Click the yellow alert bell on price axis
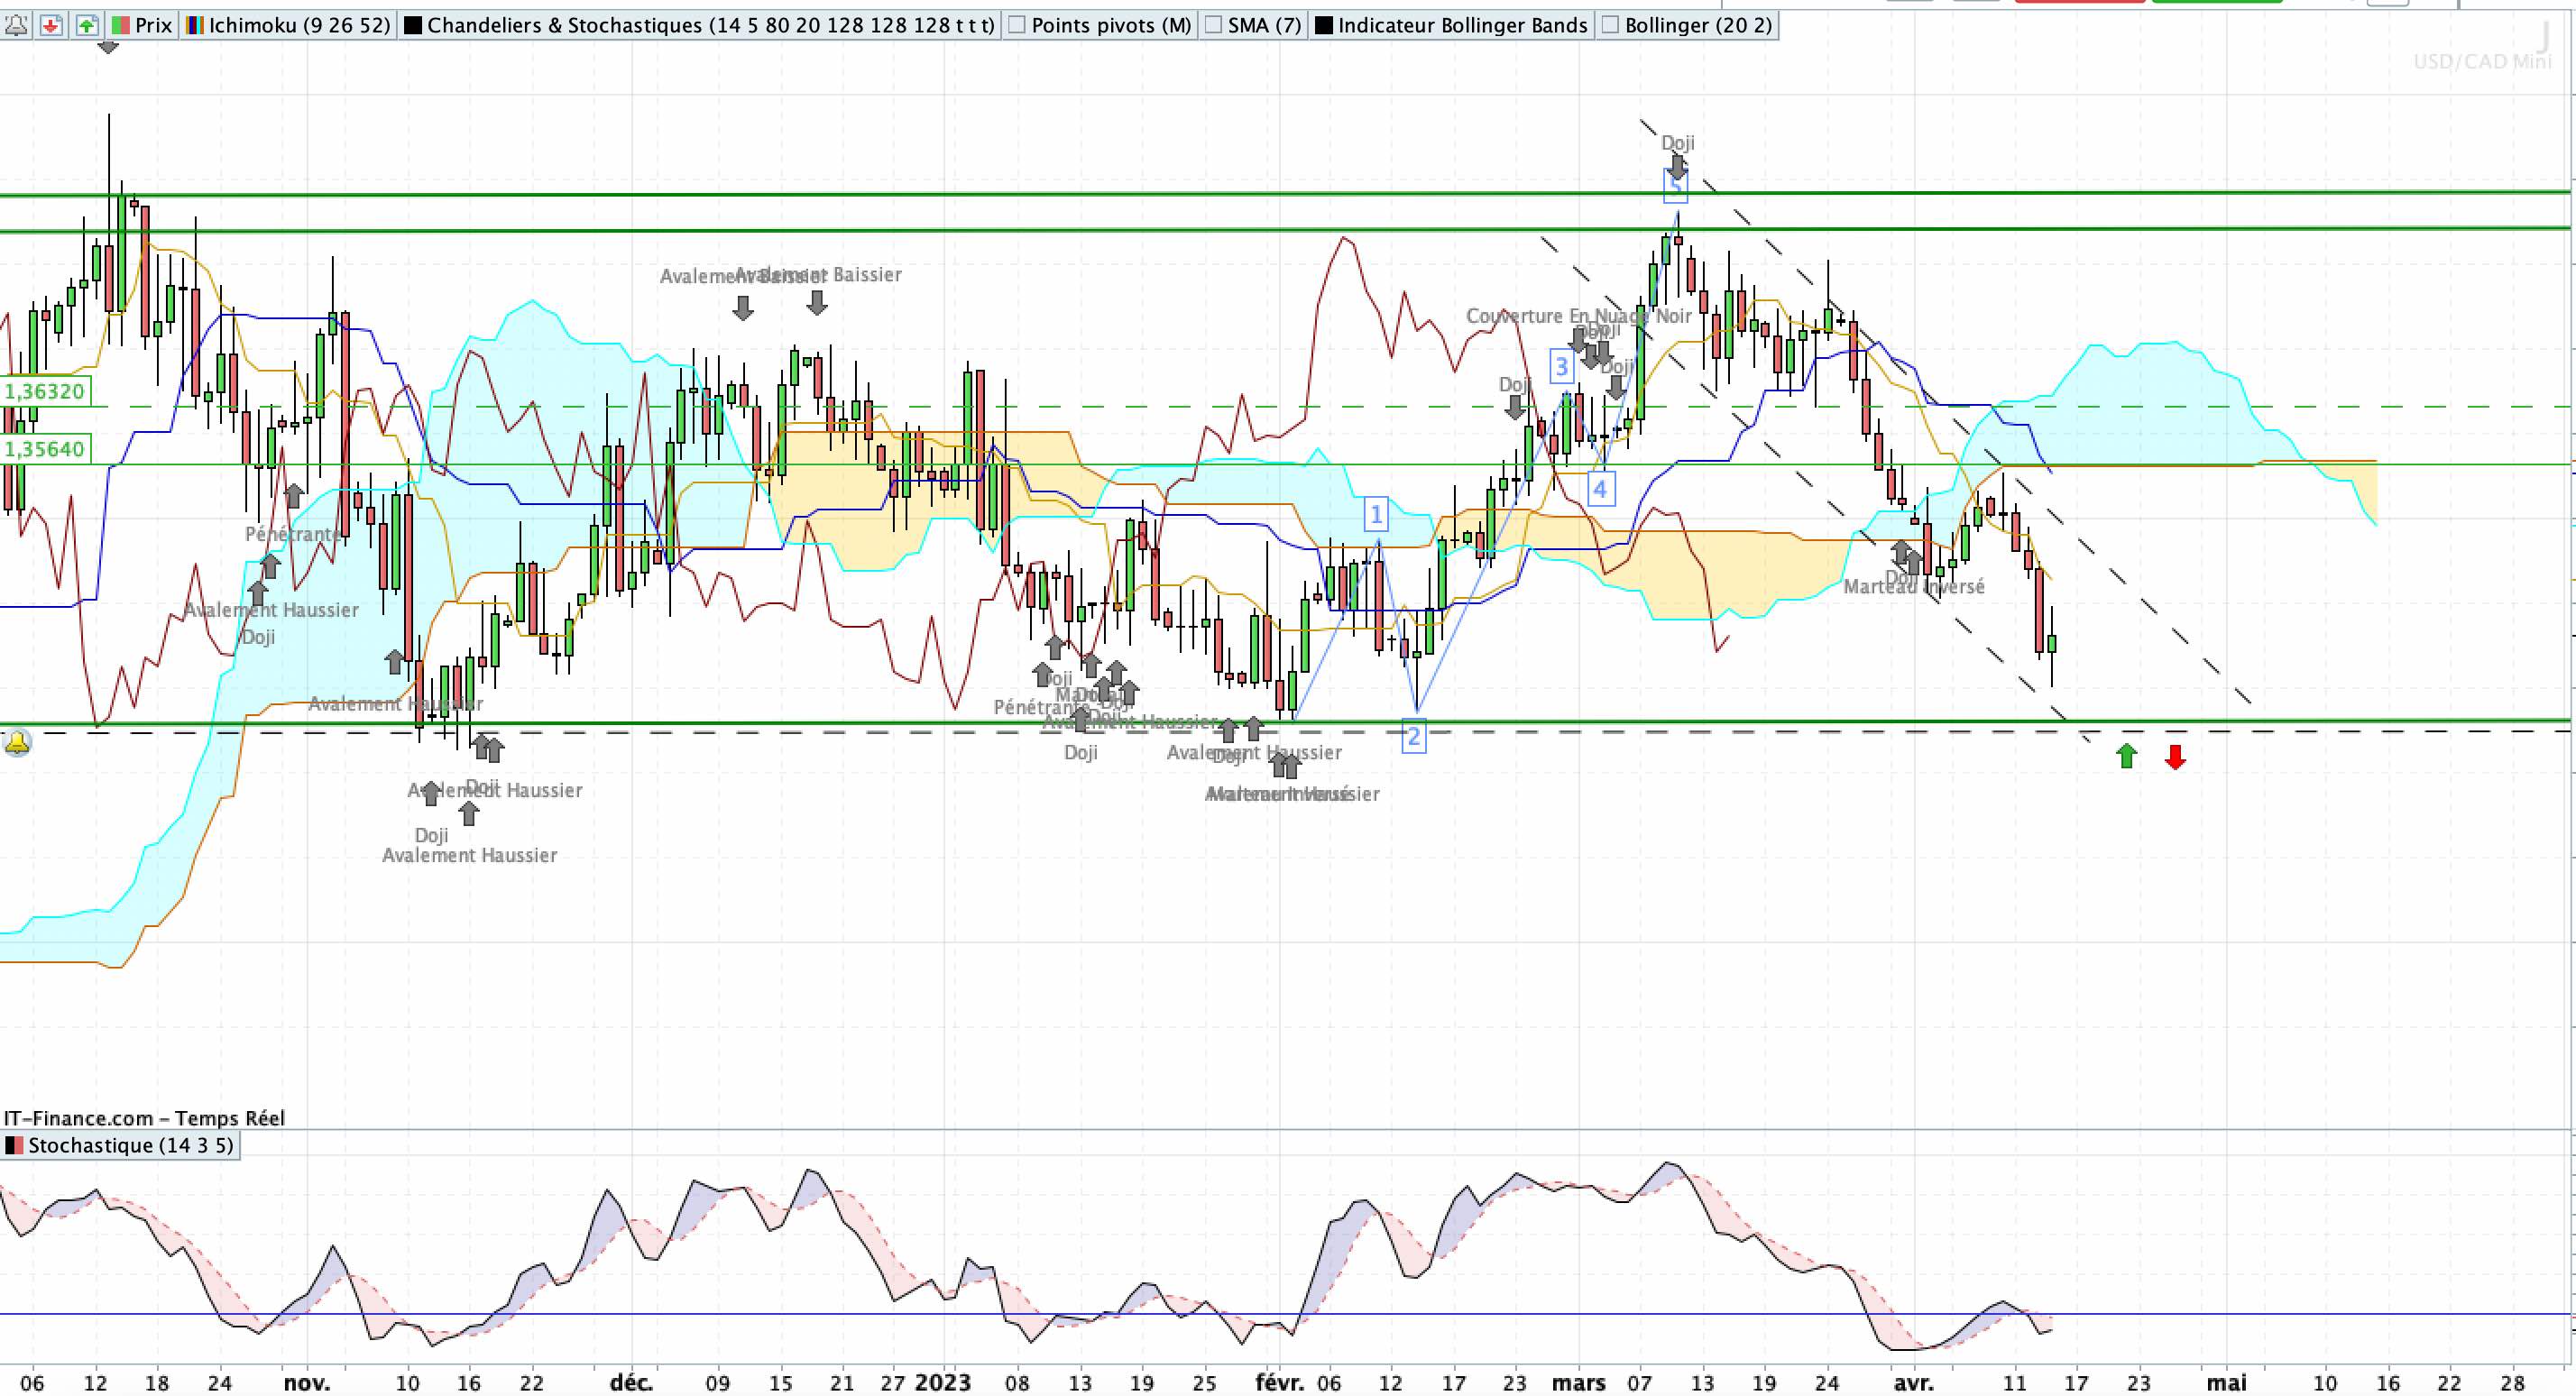Viewport: 2576px width, 1396px height. coord(17,742)
